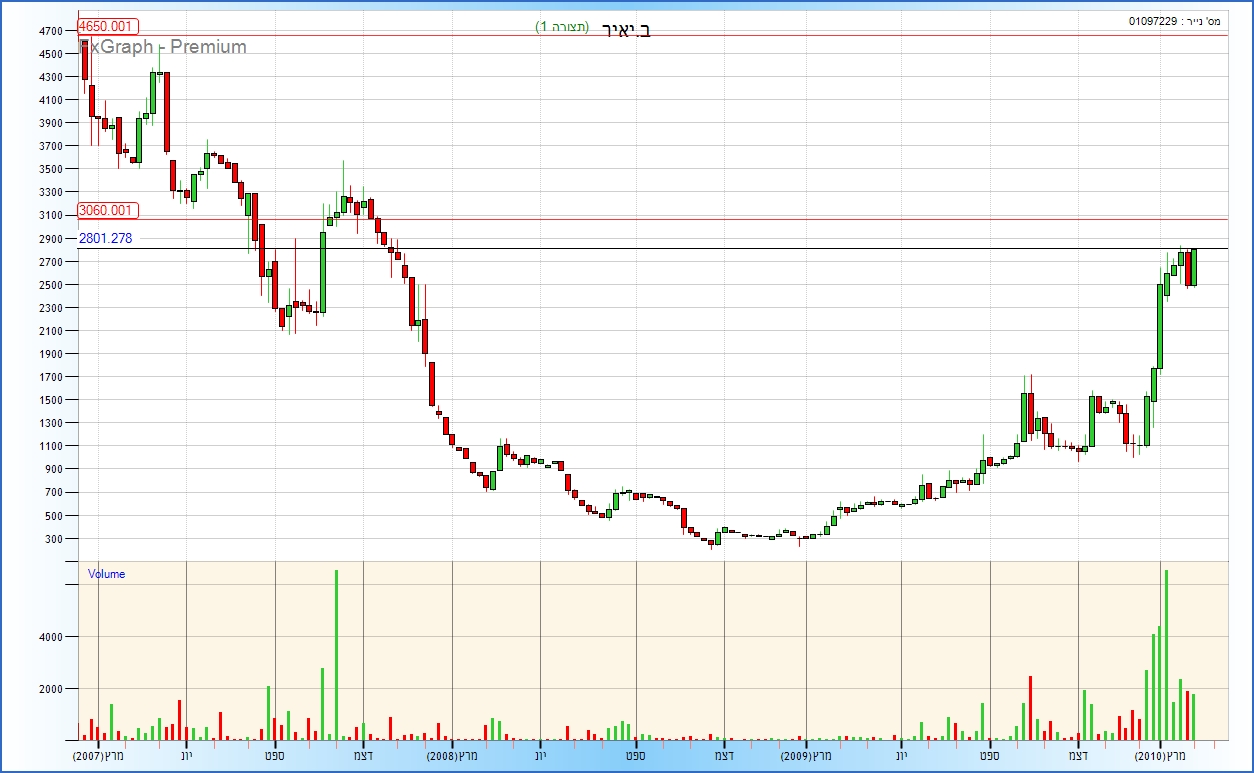Click the 2801.278 blue current price label
This screenshot has width=1254, height=773.
click(x=106, y=238)
